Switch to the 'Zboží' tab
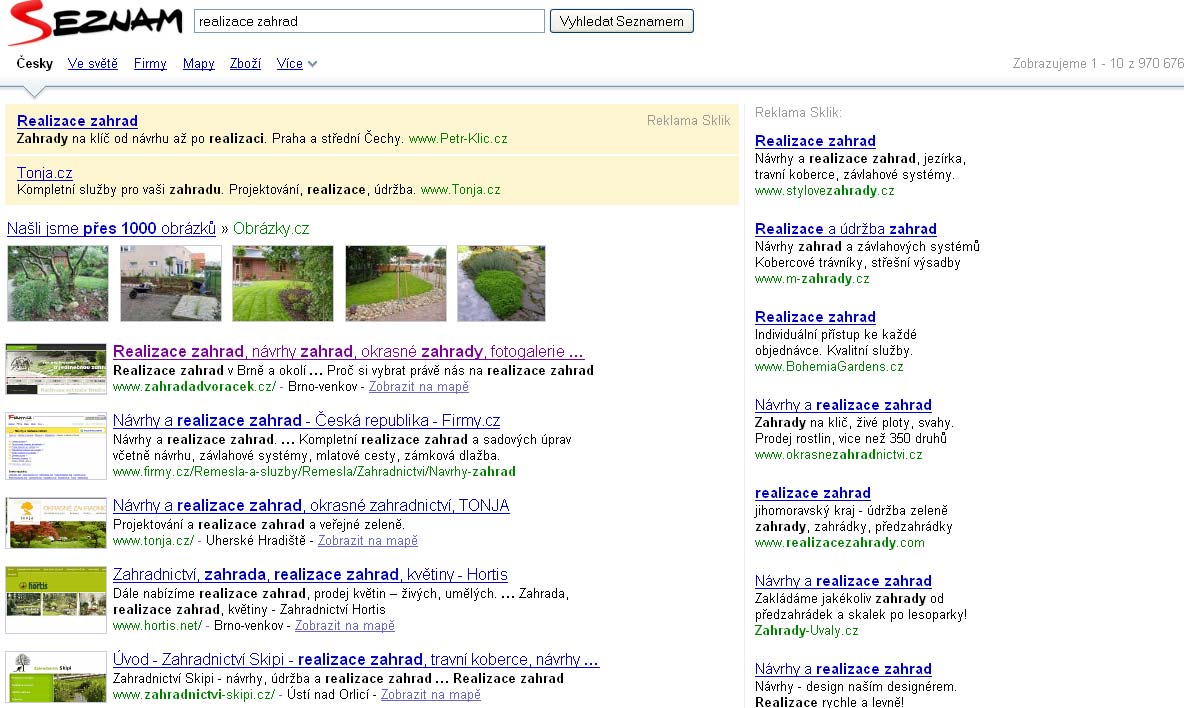Viewport: 1184px width, 708px height. [245, 63]
